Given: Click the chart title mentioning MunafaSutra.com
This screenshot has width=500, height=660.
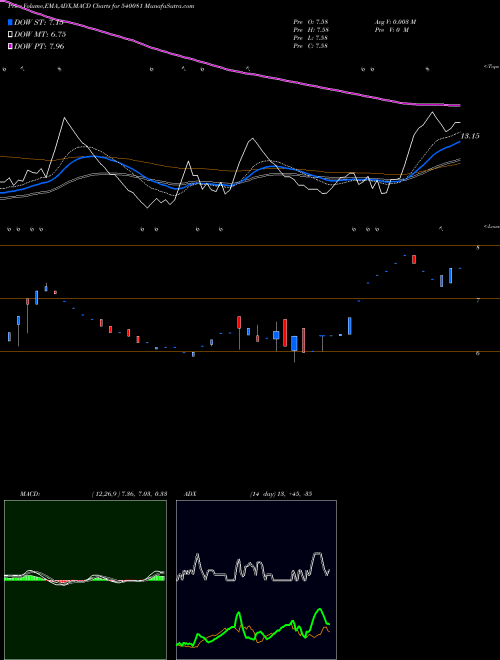Looking at the screenshot, I should (x=101, y=6).
